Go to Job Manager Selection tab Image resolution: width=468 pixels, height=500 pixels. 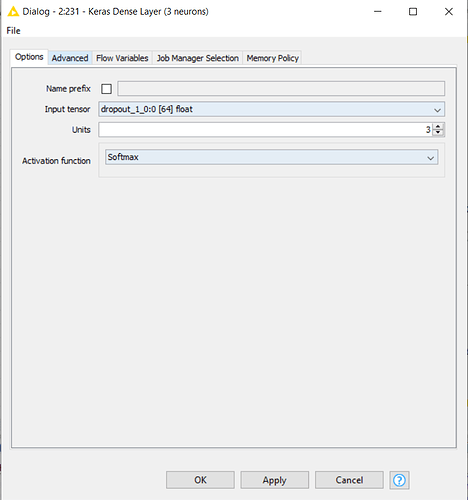point(198,58)
